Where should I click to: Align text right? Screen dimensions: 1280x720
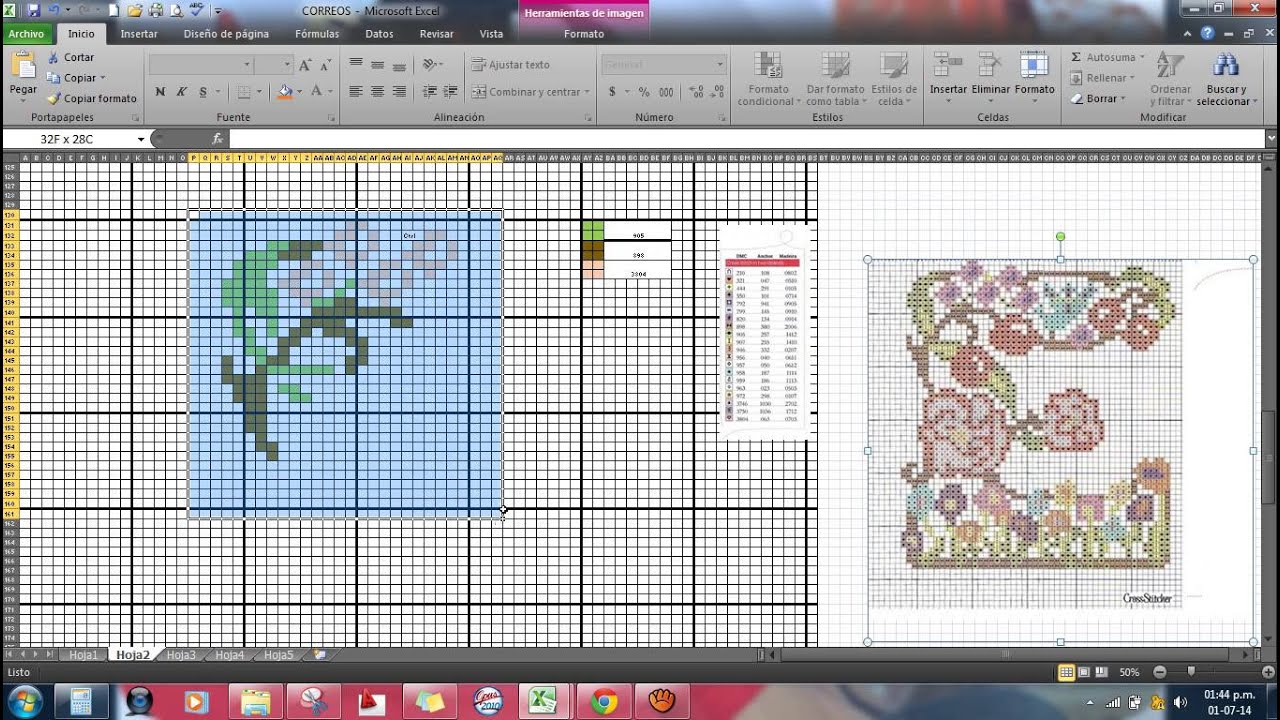[400, 92]
